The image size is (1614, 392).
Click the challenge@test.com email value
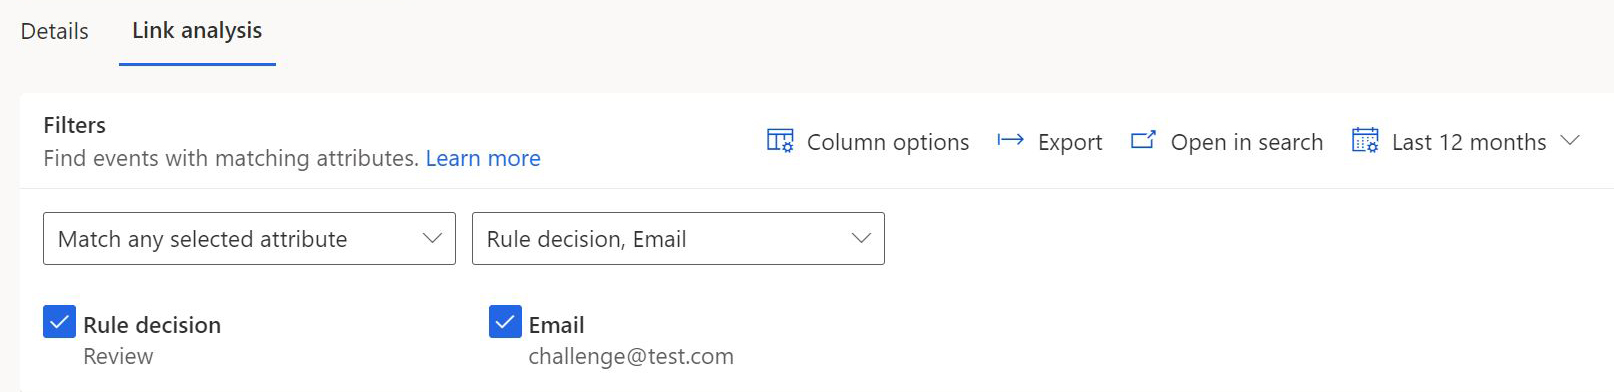[631, 356]
